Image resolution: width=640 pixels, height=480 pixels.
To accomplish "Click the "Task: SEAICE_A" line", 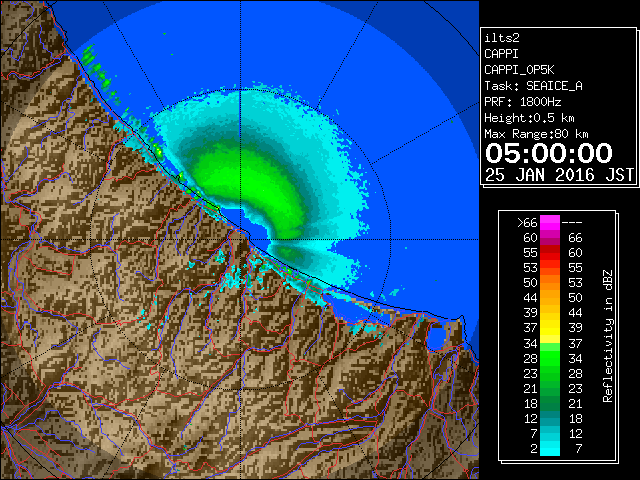I will [x=533, y=86].
